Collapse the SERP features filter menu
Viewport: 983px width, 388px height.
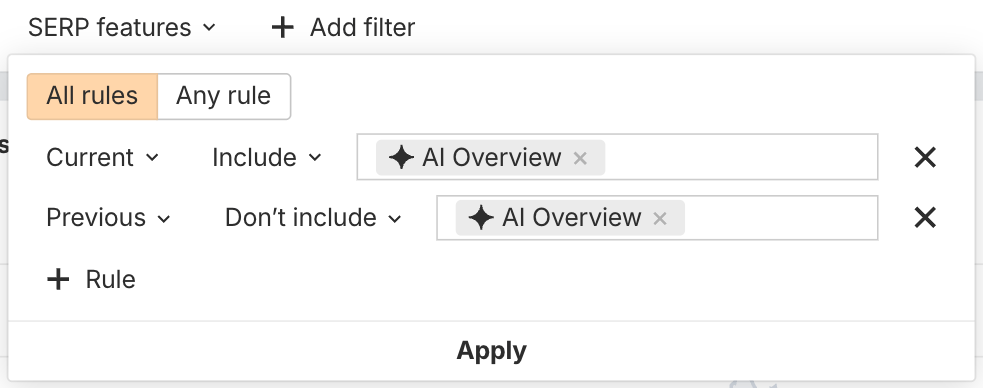pyautogui.click(x=122, y=28)
